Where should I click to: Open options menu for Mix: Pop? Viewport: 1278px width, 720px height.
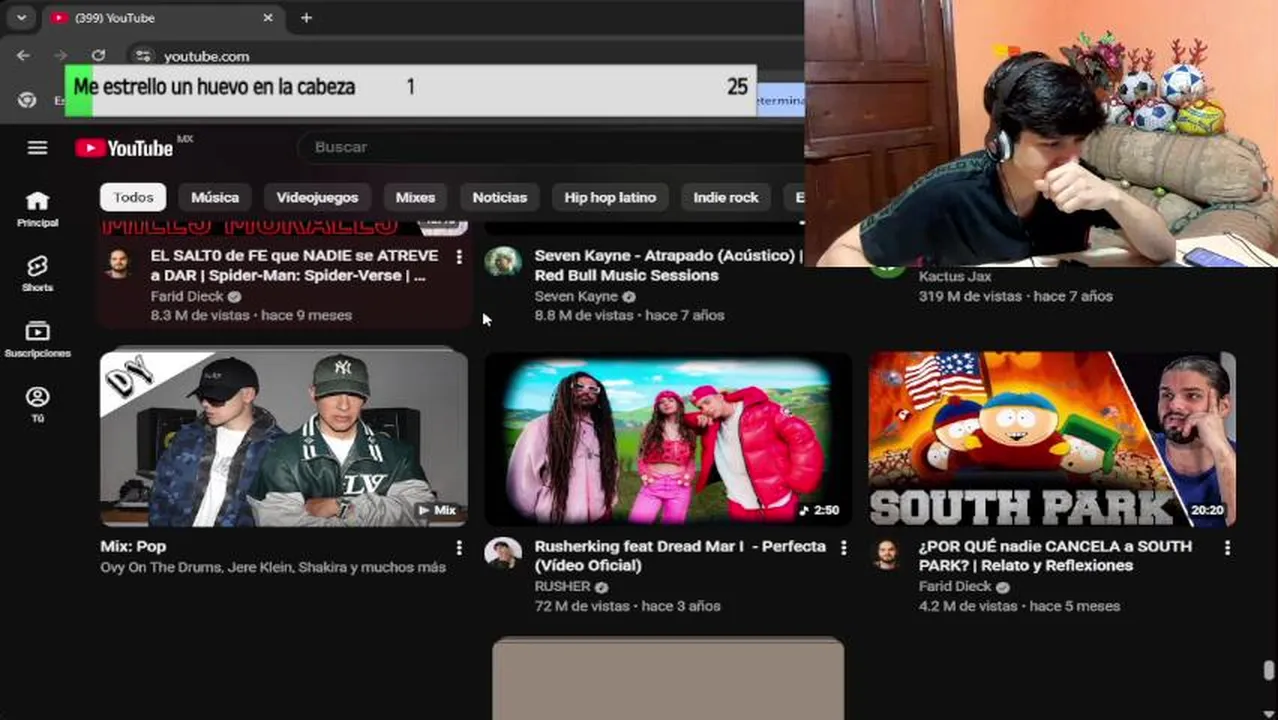(x=459, y=548)
